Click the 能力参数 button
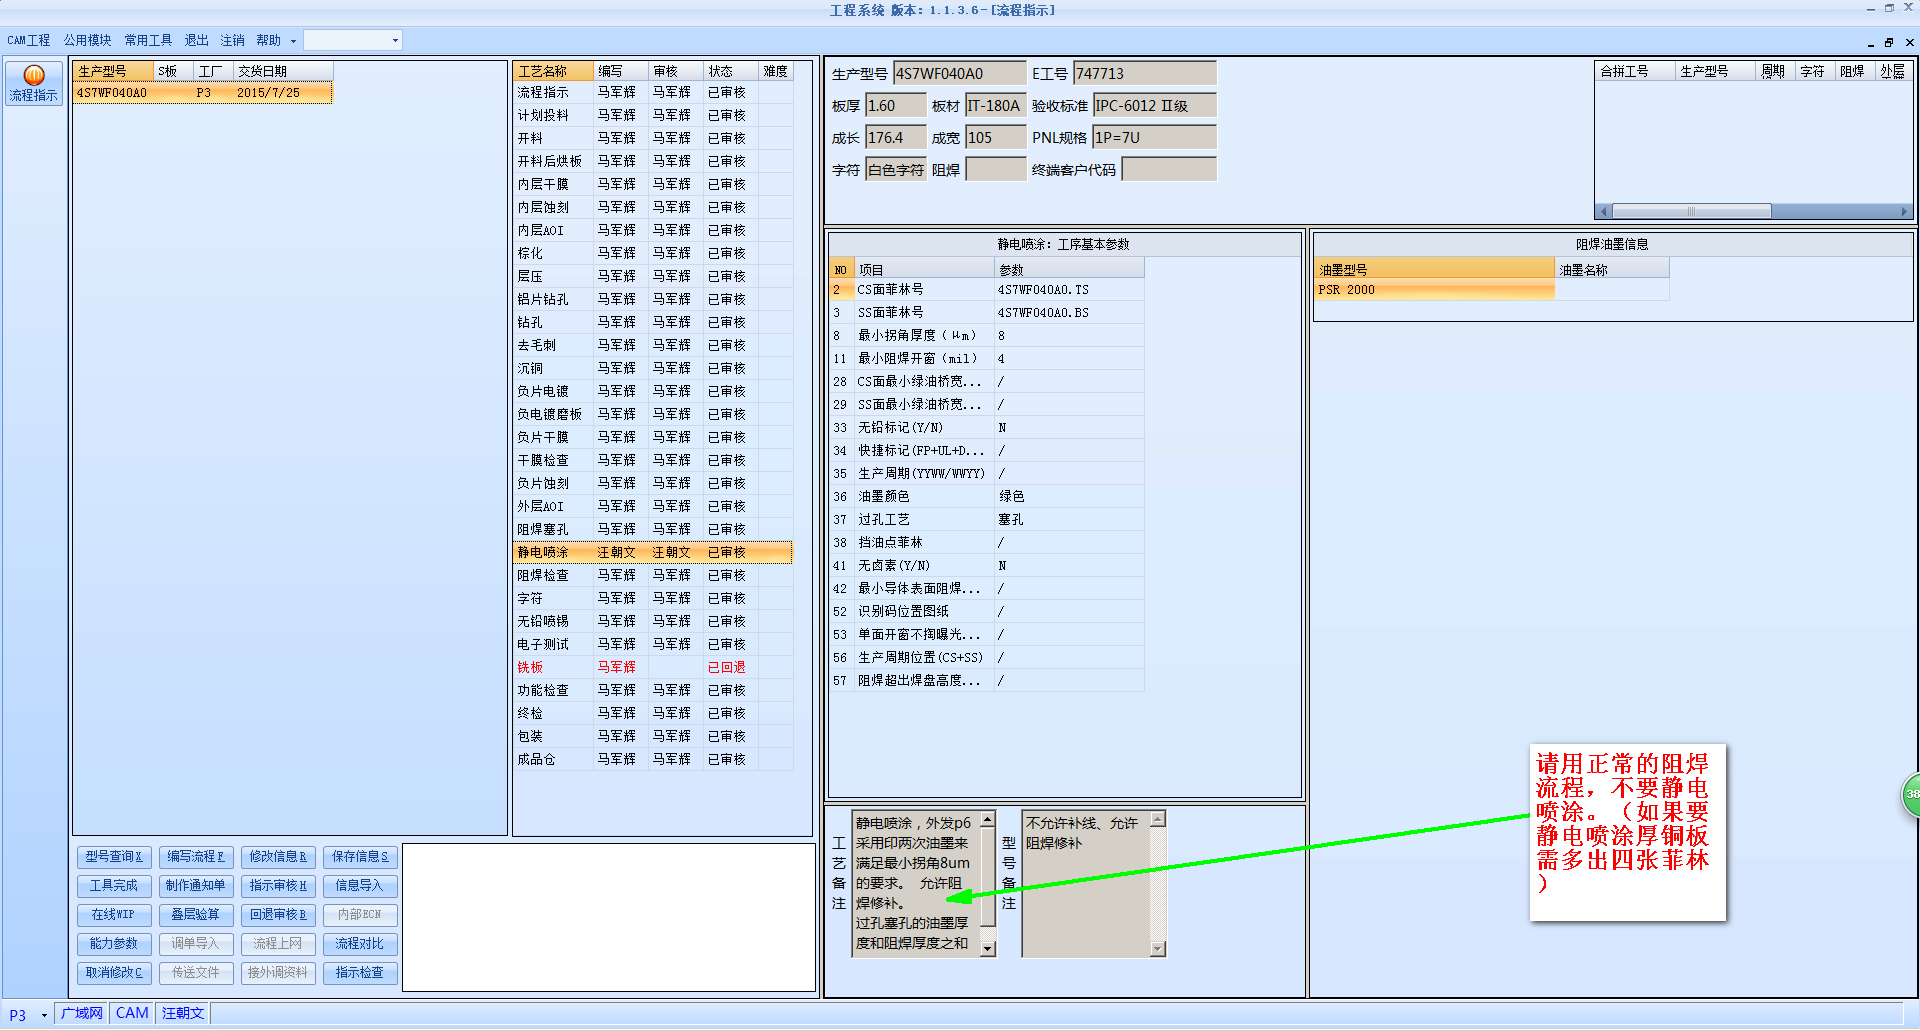 (x=114, y=944)
